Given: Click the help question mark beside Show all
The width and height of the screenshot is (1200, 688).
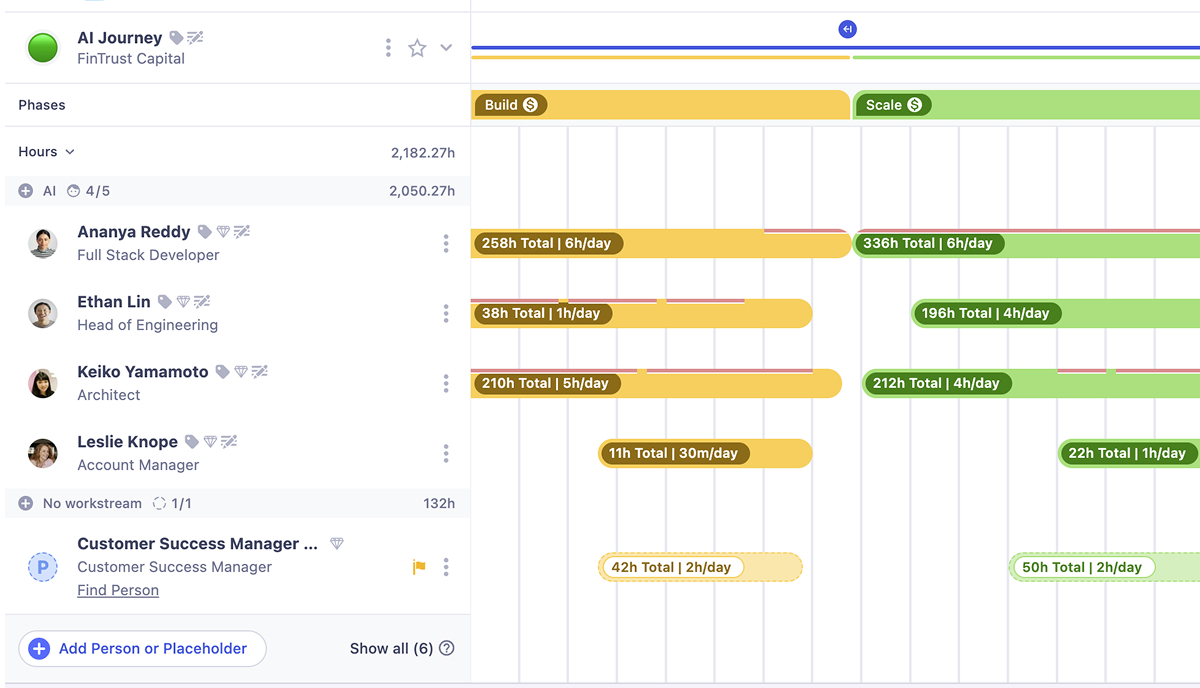Looking at the screenshot, I should click(447, 648).
